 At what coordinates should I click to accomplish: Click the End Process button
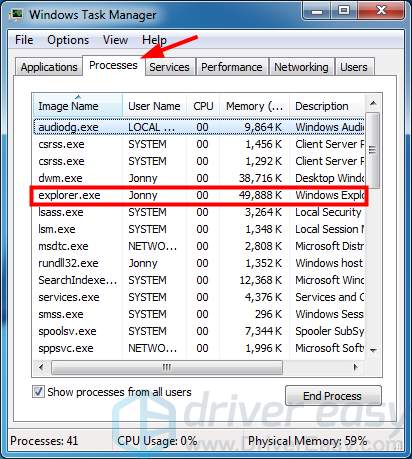point(333,396)
